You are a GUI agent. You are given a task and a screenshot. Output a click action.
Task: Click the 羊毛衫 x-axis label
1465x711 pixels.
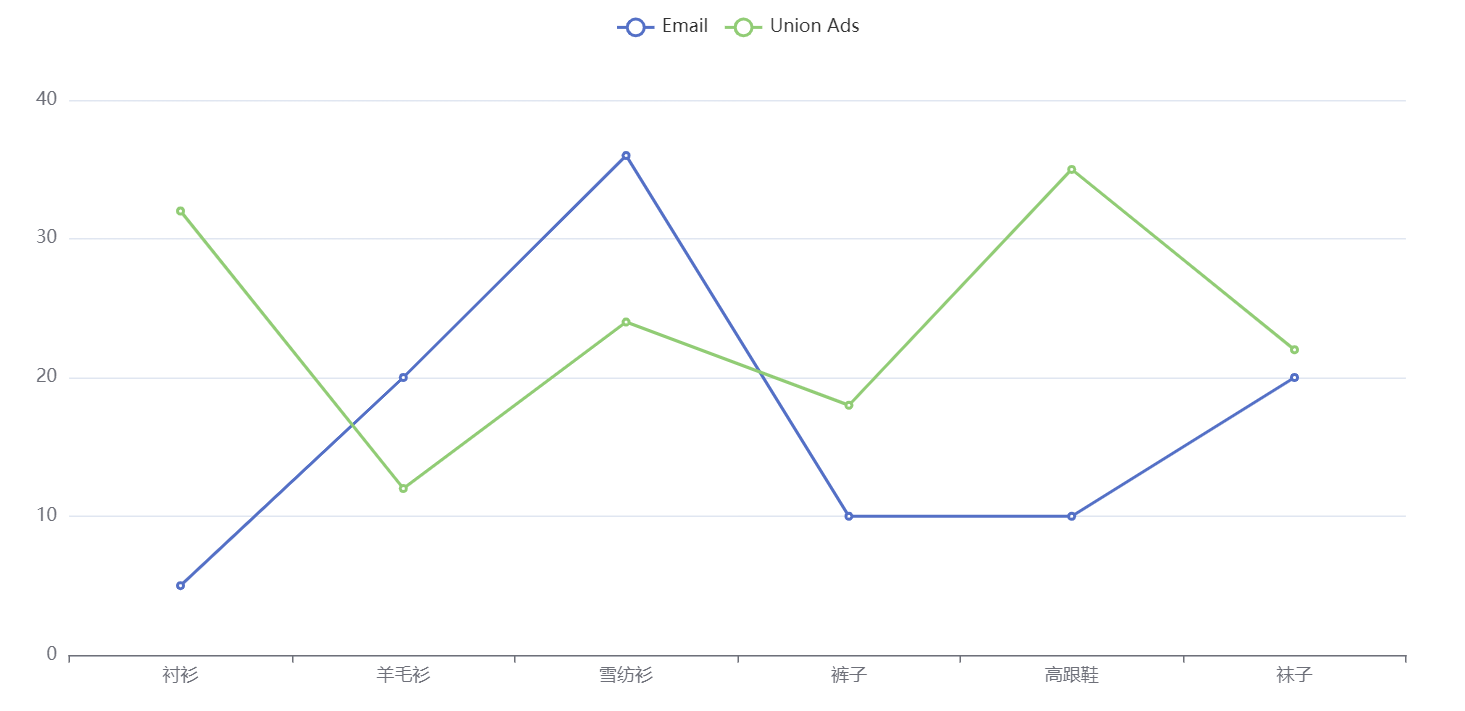[x=403, y=675]
